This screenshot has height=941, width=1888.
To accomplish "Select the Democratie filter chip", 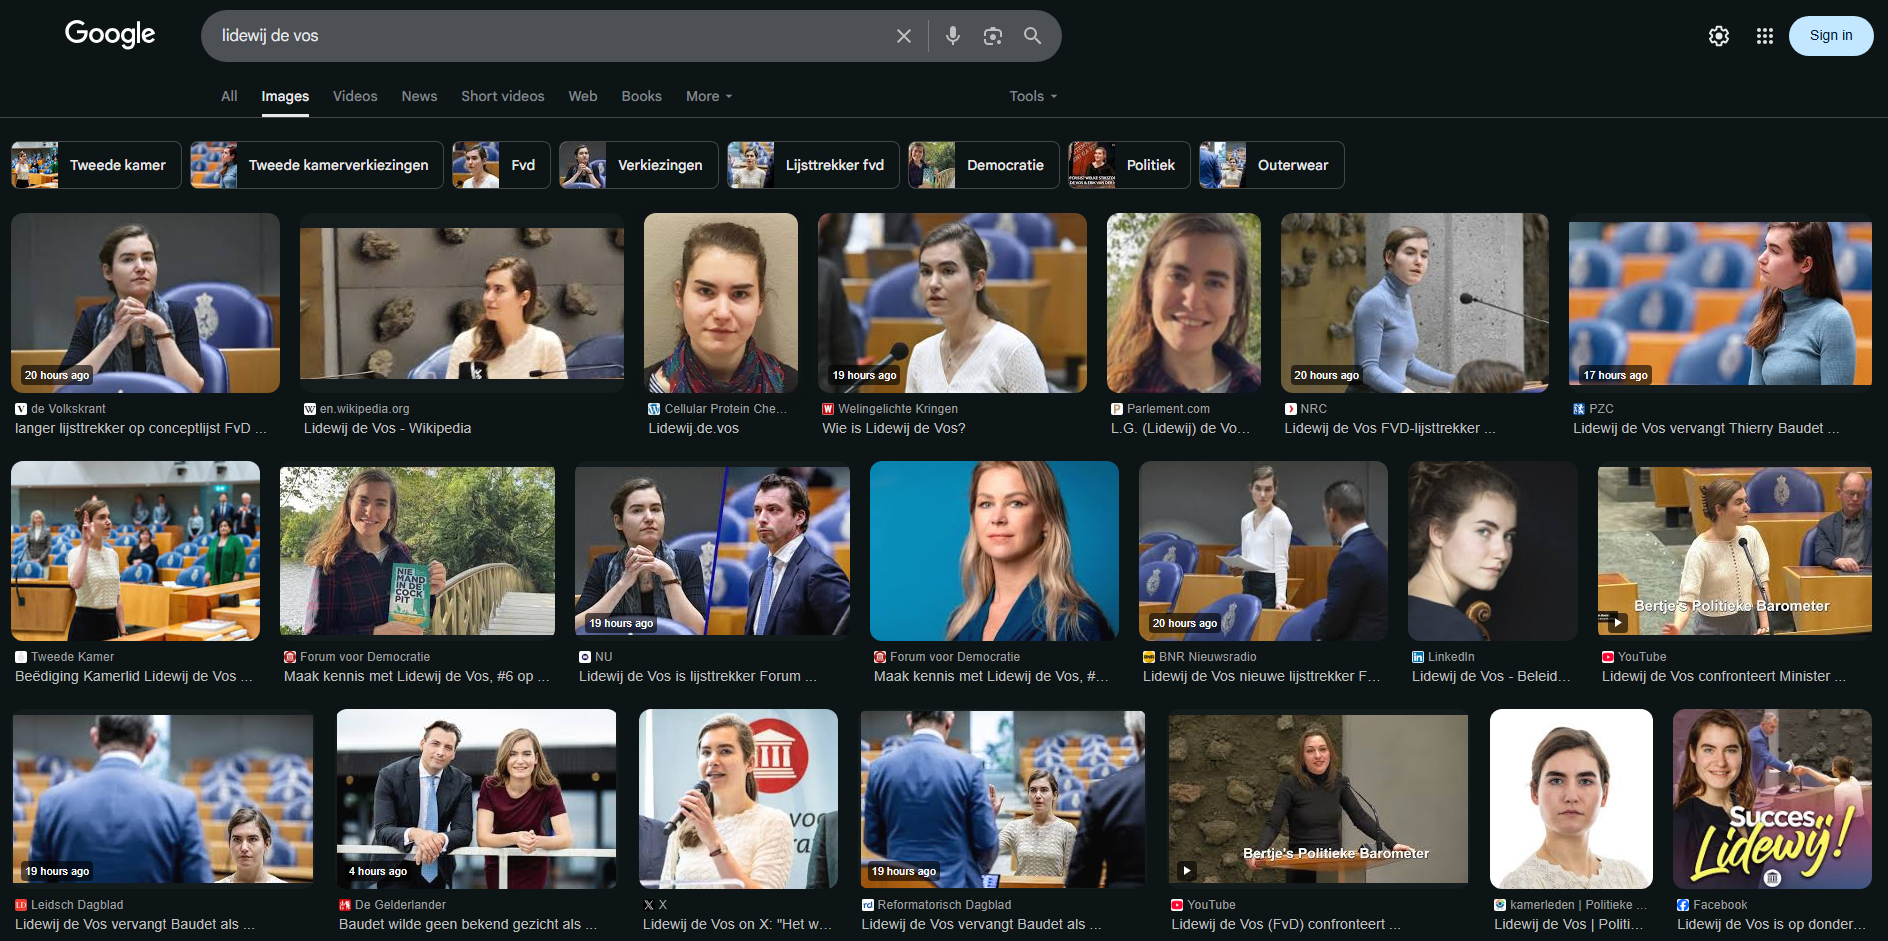I will [984, 165].
